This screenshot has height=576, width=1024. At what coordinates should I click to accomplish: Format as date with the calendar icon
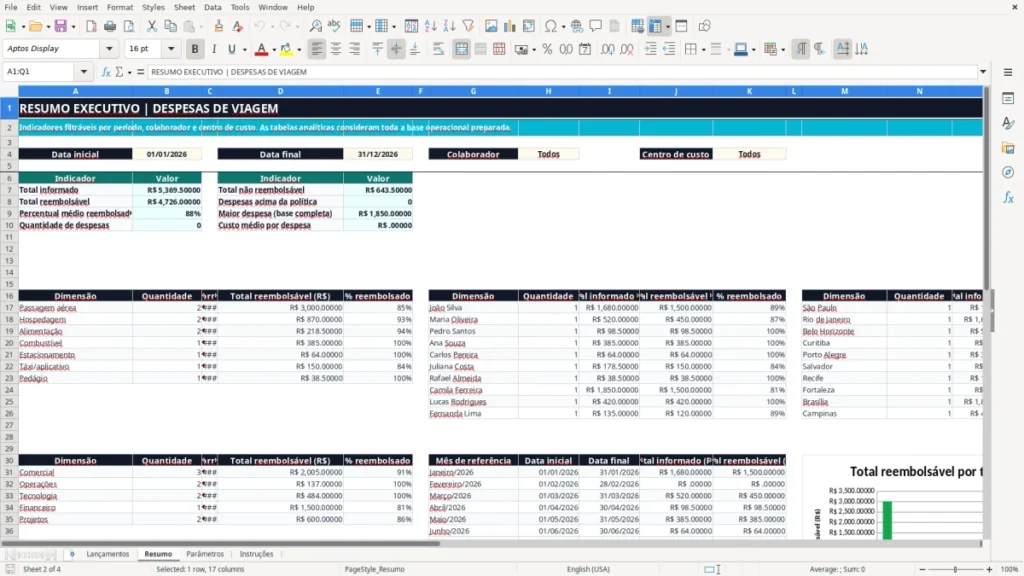(585, 49)
